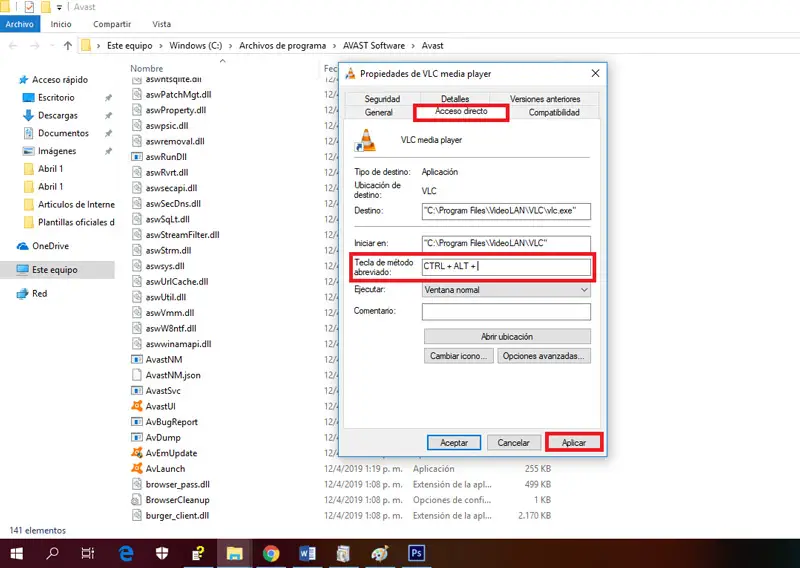This screenshot has width=800, height=568.
Task: Open File Explorer taskbar icon
Action: [x=235, y=553]
